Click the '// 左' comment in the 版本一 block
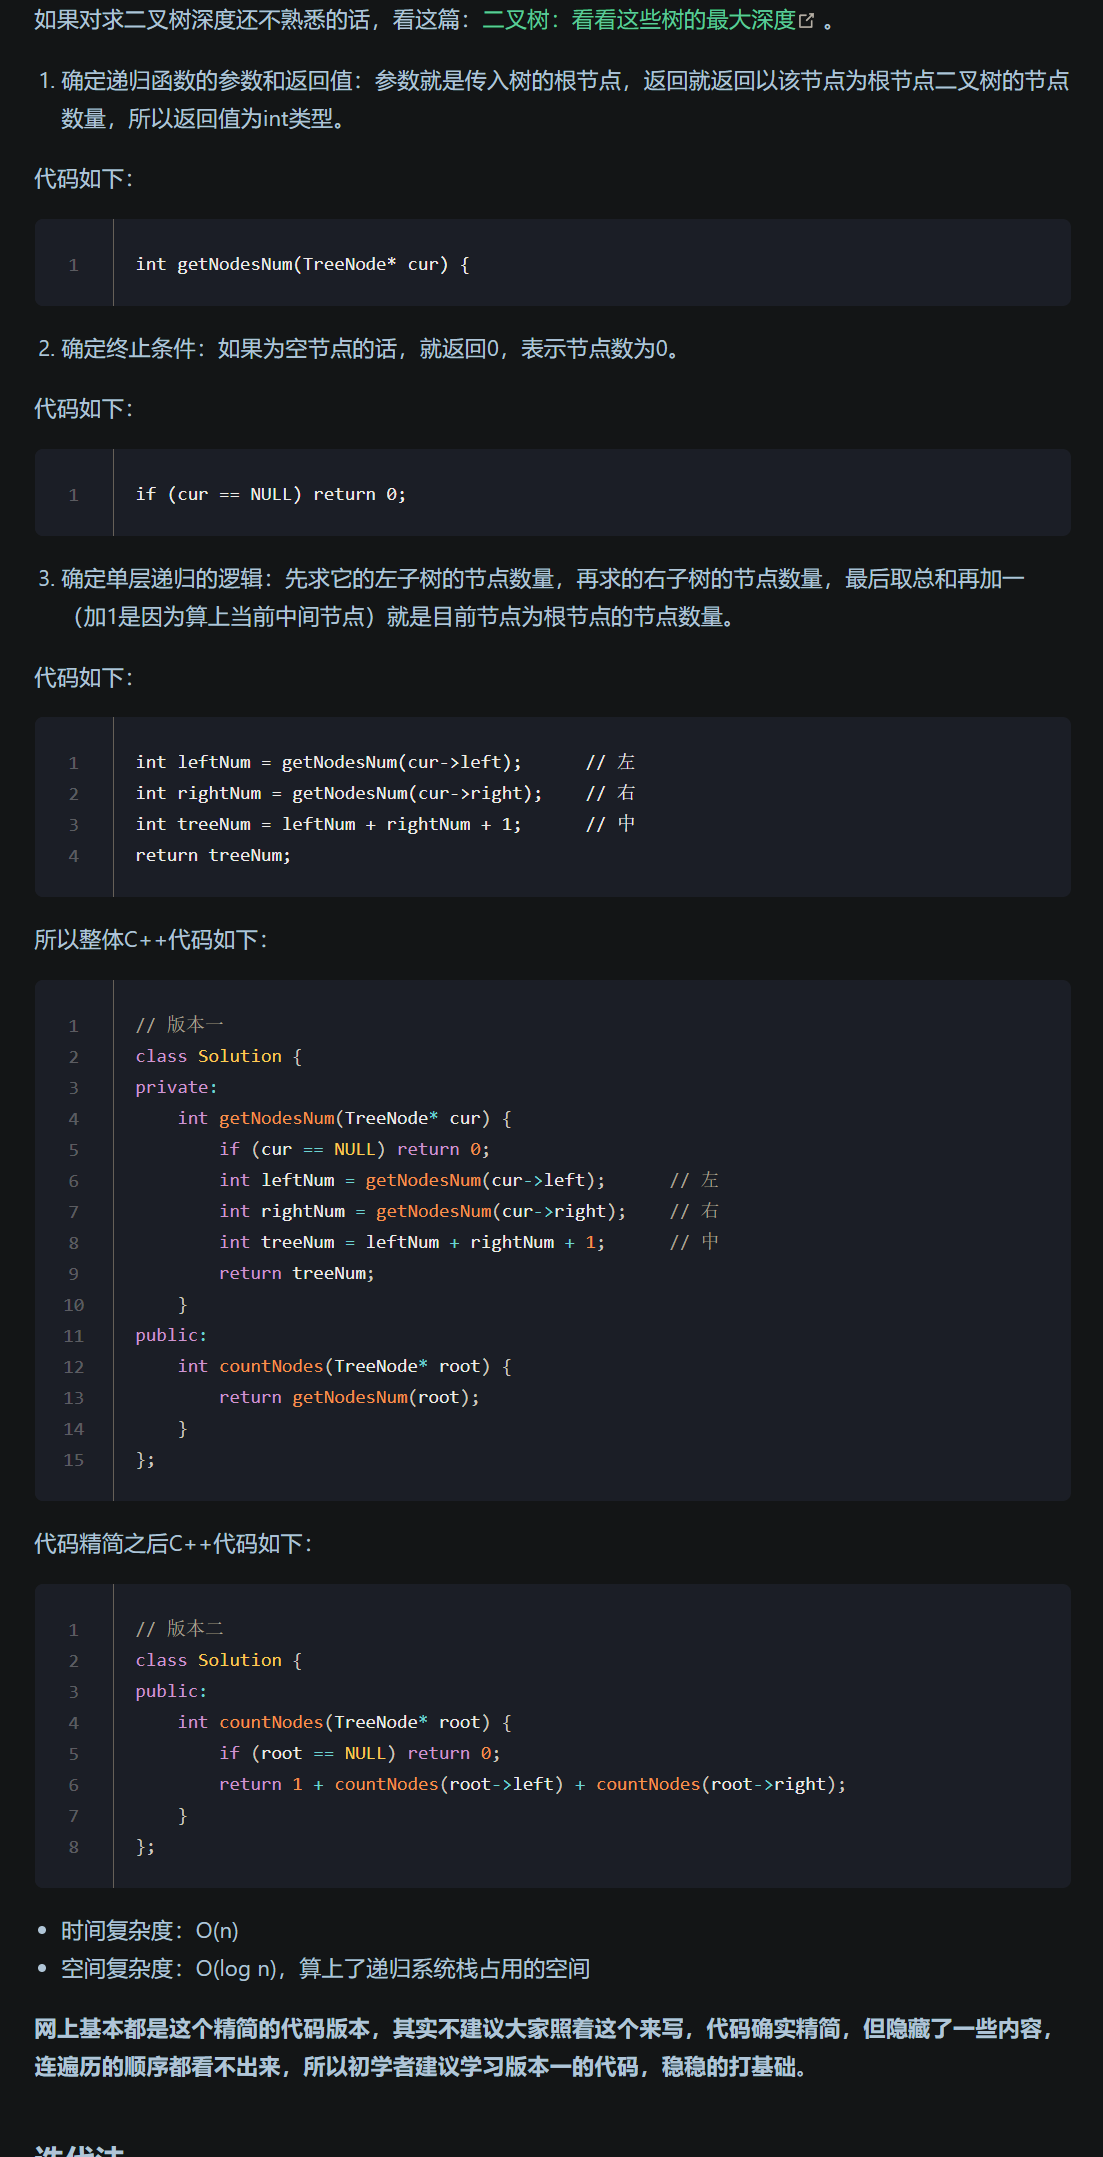1103x2157 pixels. (695, 1180)
